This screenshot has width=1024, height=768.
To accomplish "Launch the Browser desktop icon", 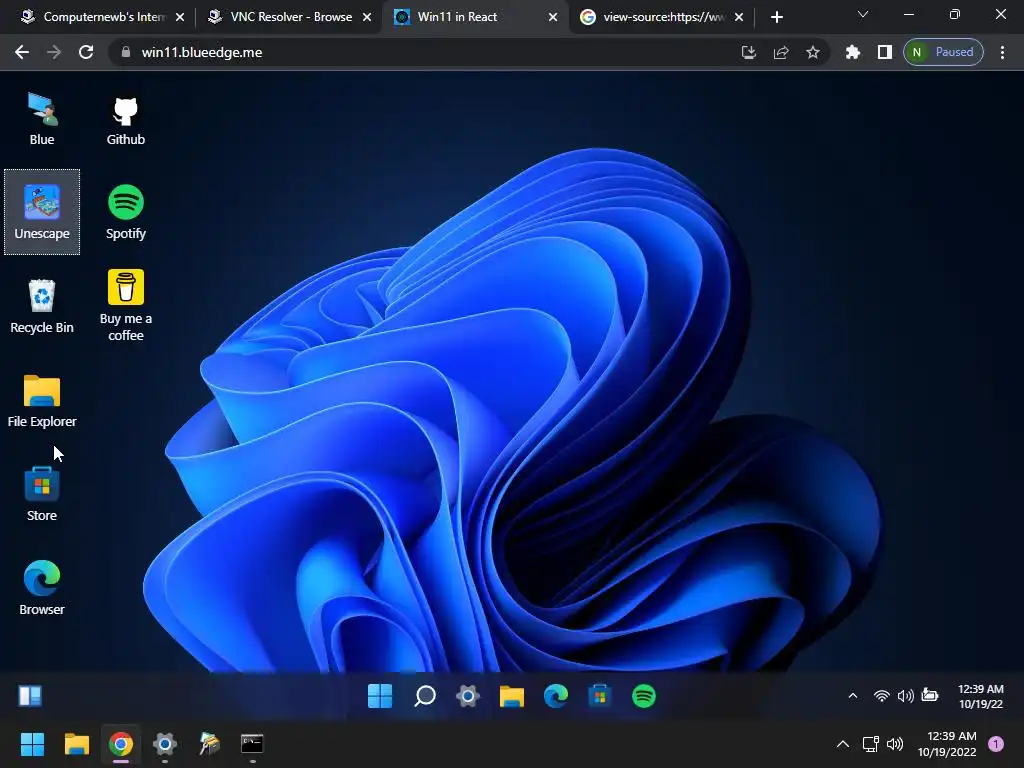I will coord(42,588).
